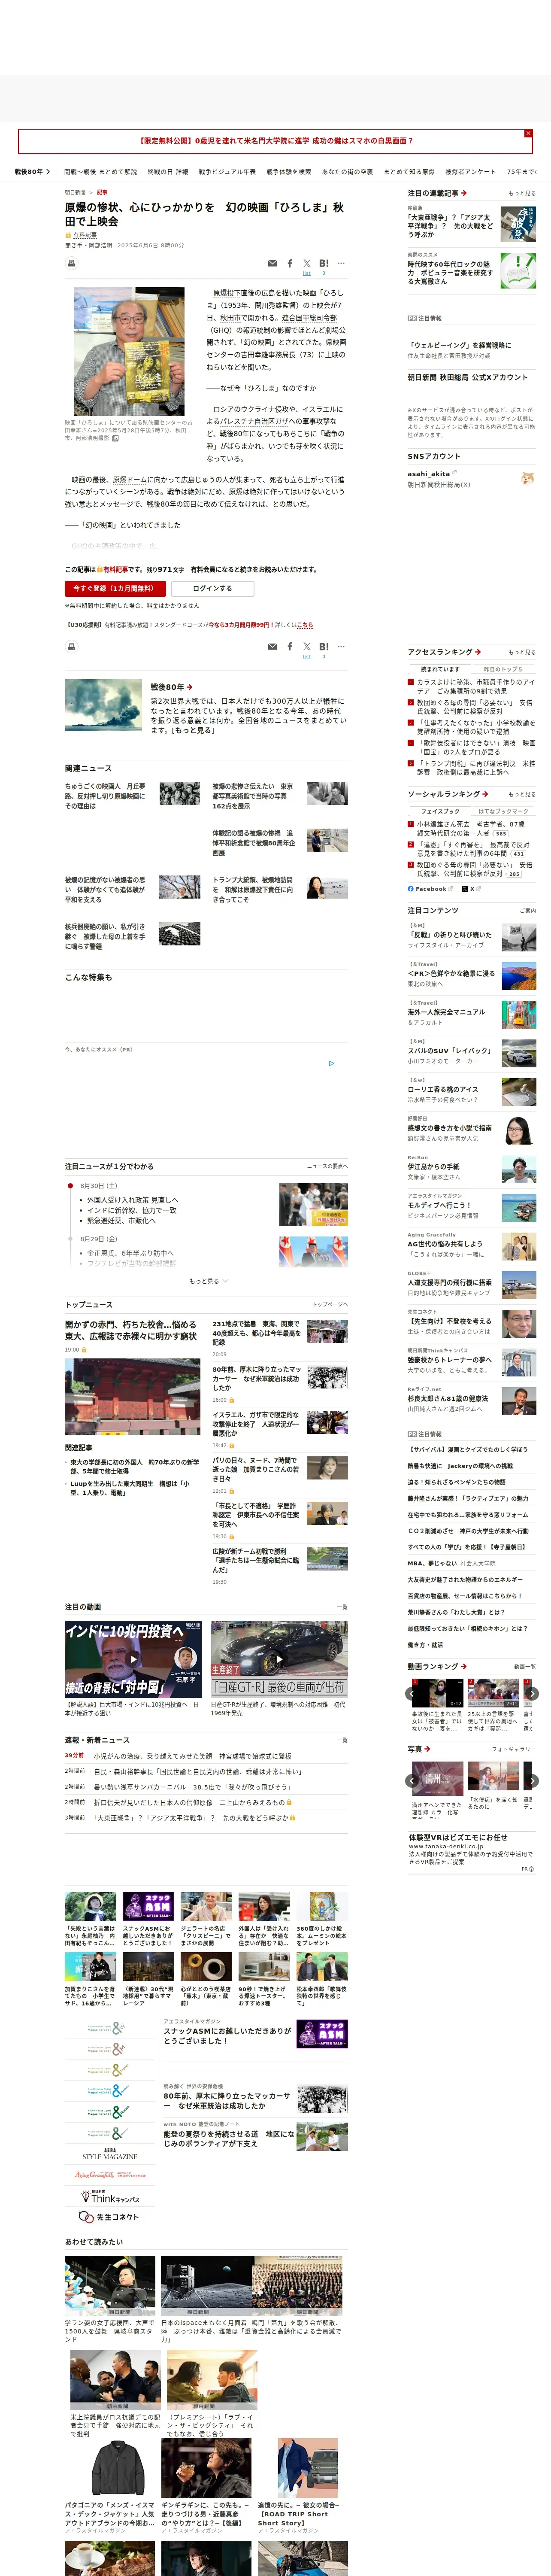Click the red gate photo under トップニュース
This screenshot has width=551, height=2576.
pyautogui.click(x=132, y=1397)
